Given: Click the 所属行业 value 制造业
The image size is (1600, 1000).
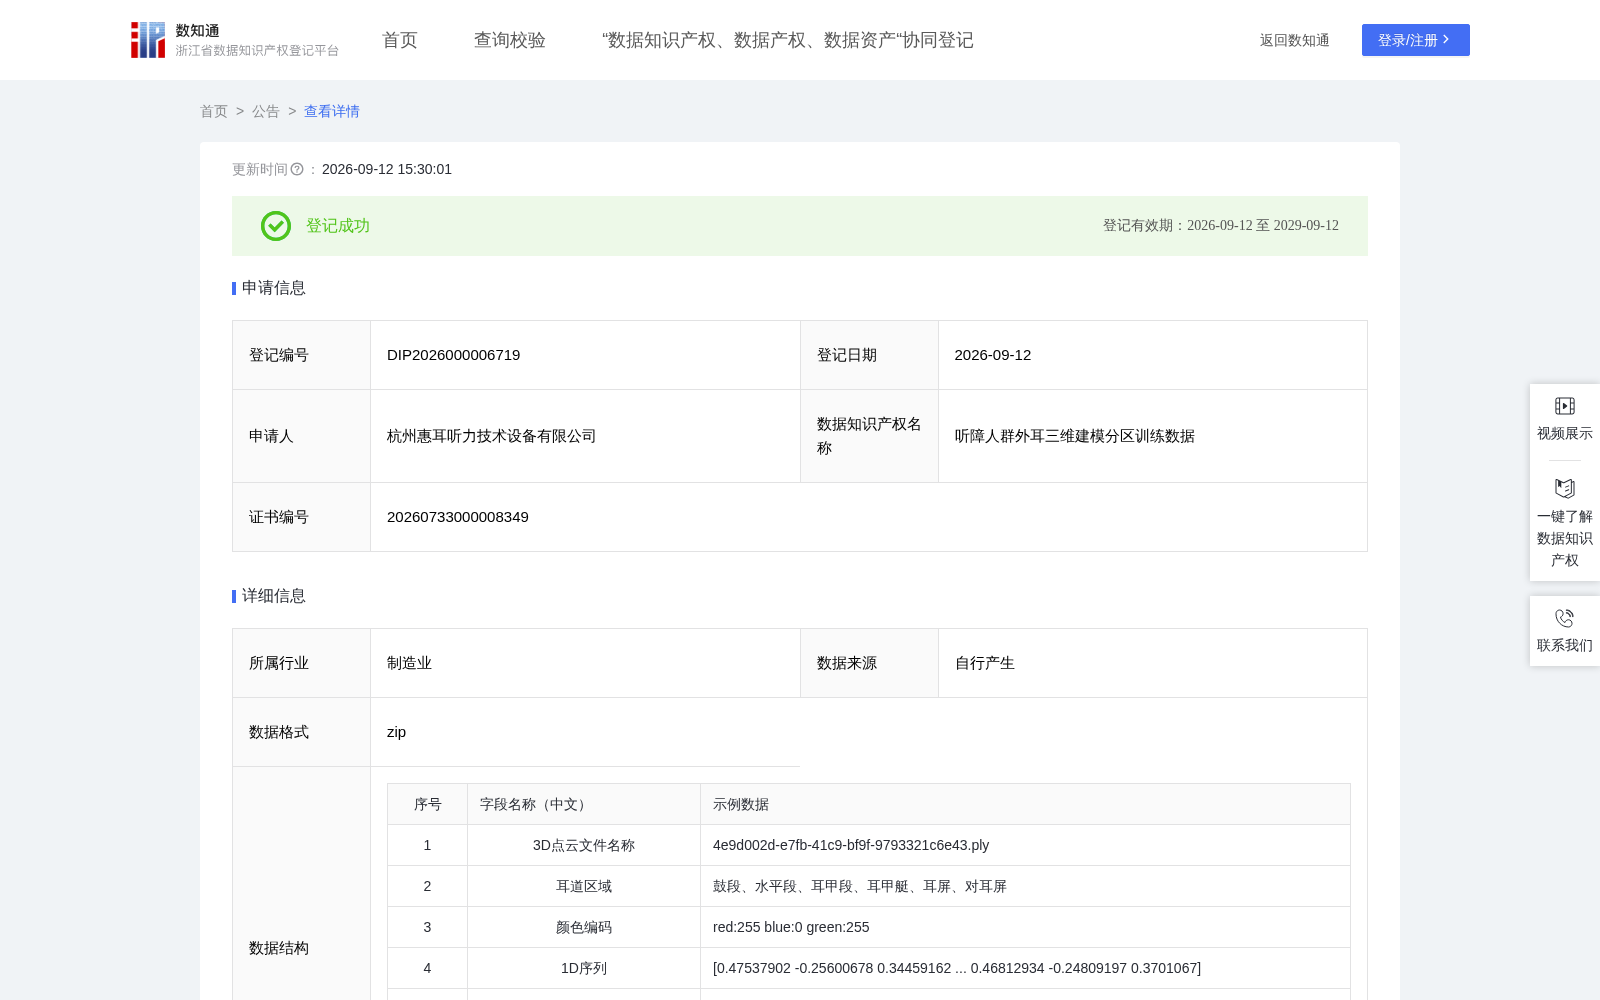Looking at the screenshot, I should click(410, 663).
